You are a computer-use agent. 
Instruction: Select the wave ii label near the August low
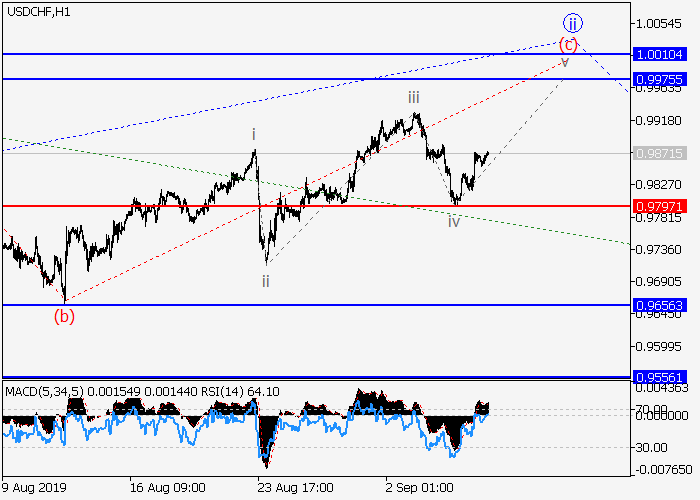click(266, 281)
